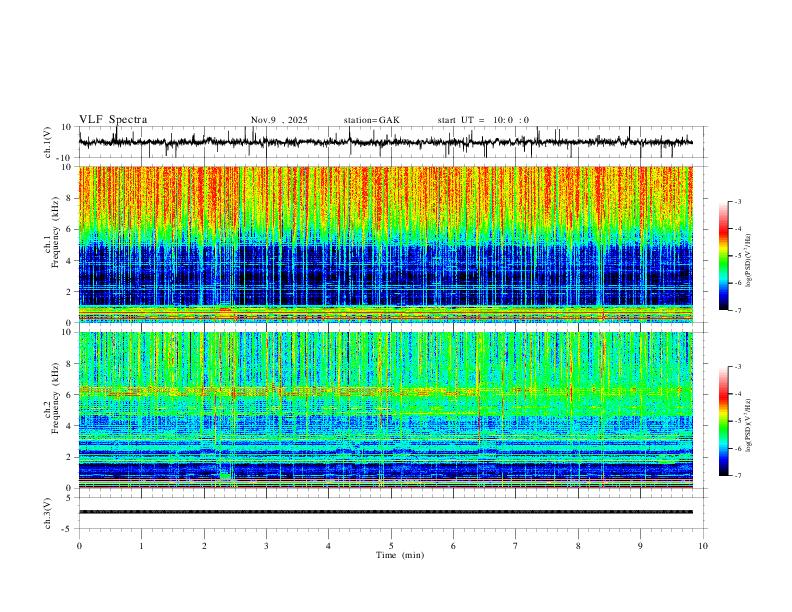Click the "10" tick on time axis
Viewport: 792px width, 612px height.
click(703, 546)
